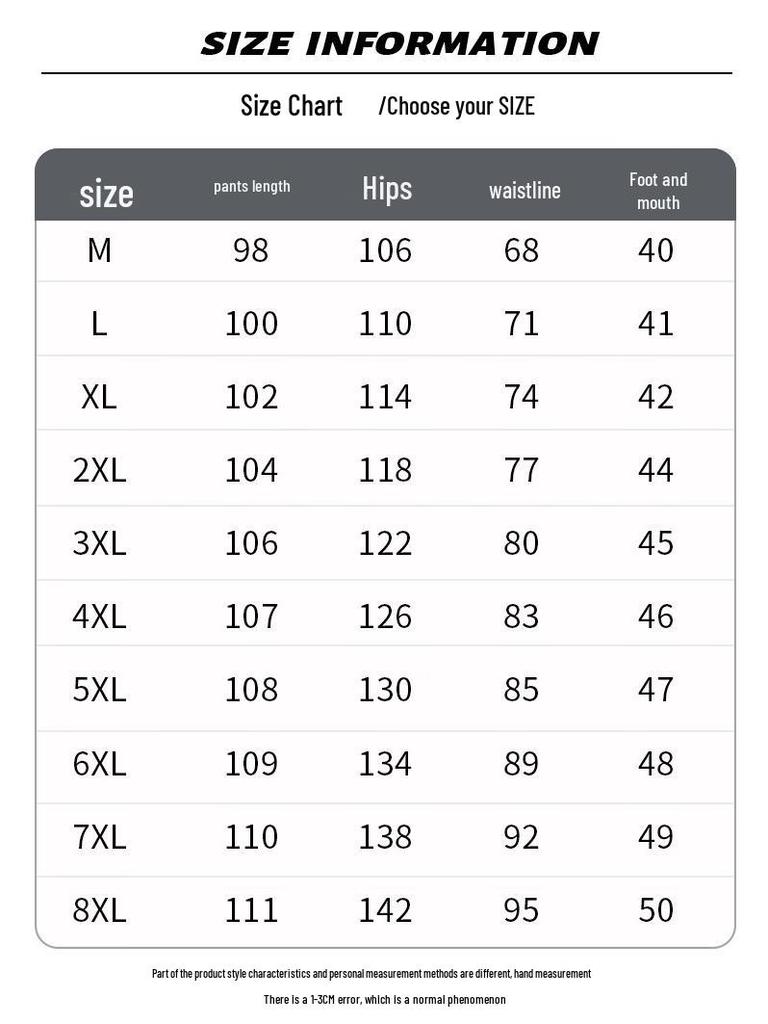Click the 8XL size row label
This screenshot has width=768, height=1024.
tap(99, 910)
